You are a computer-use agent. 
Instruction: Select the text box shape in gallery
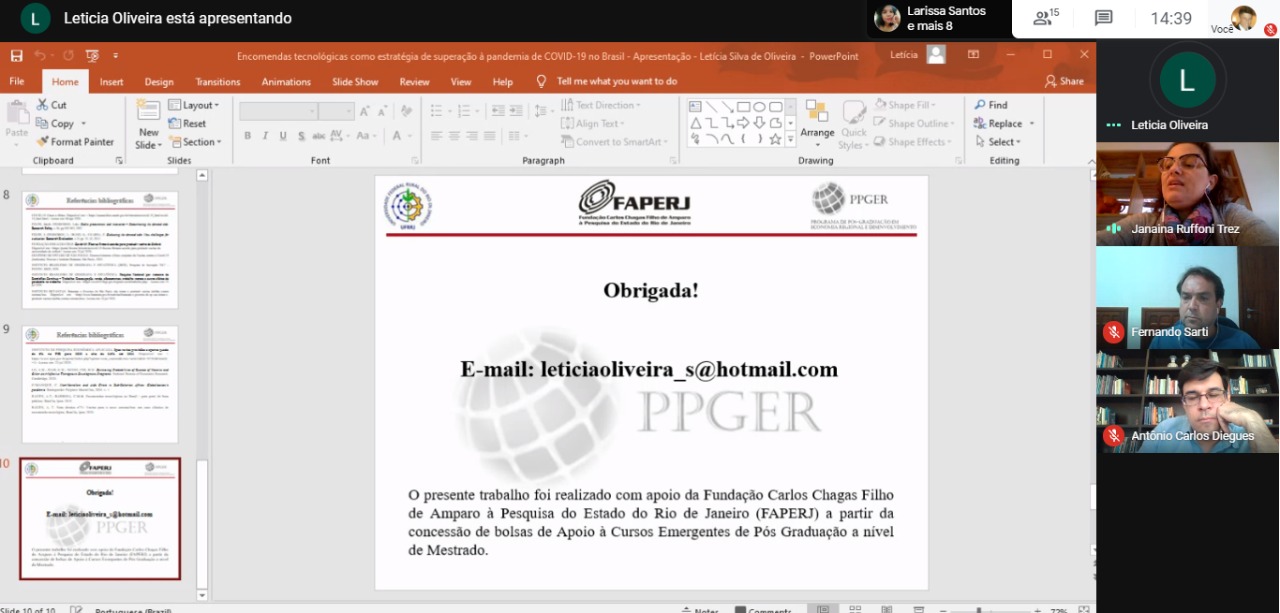(696, 107)
